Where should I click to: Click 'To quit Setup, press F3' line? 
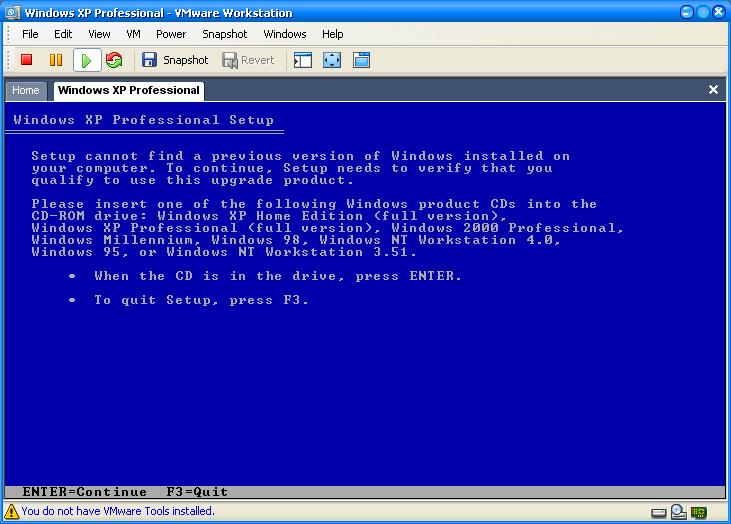pos(201,300)
